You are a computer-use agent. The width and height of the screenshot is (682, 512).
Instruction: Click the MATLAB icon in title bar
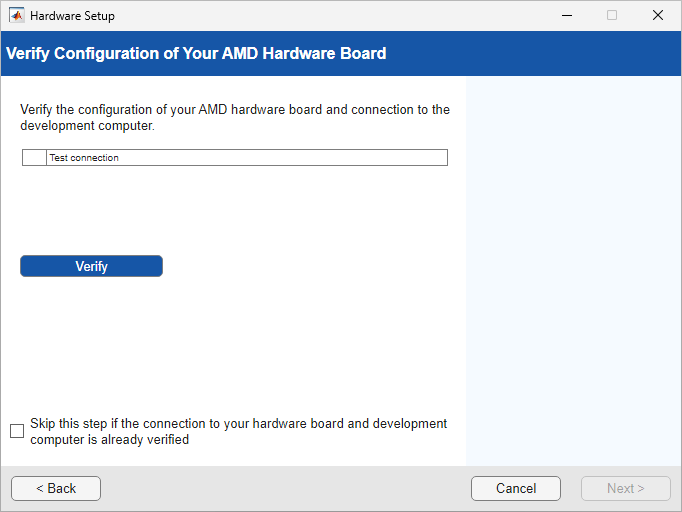tap(17, 16)
